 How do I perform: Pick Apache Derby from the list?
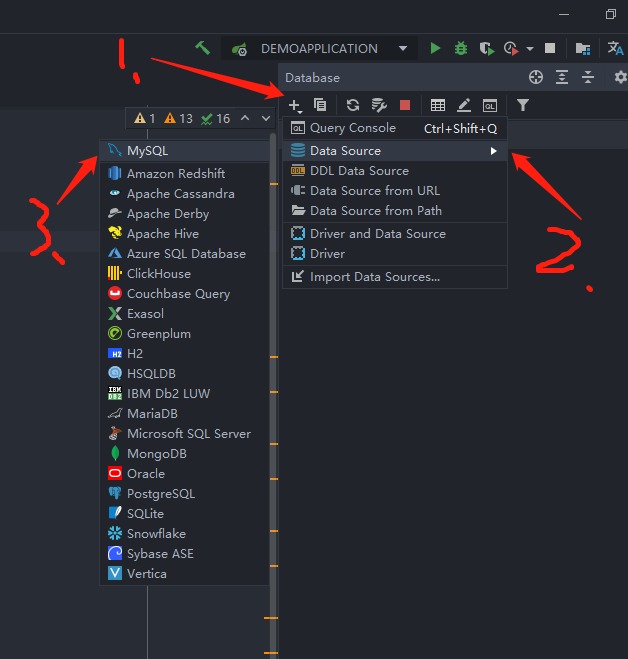point(185,214)
